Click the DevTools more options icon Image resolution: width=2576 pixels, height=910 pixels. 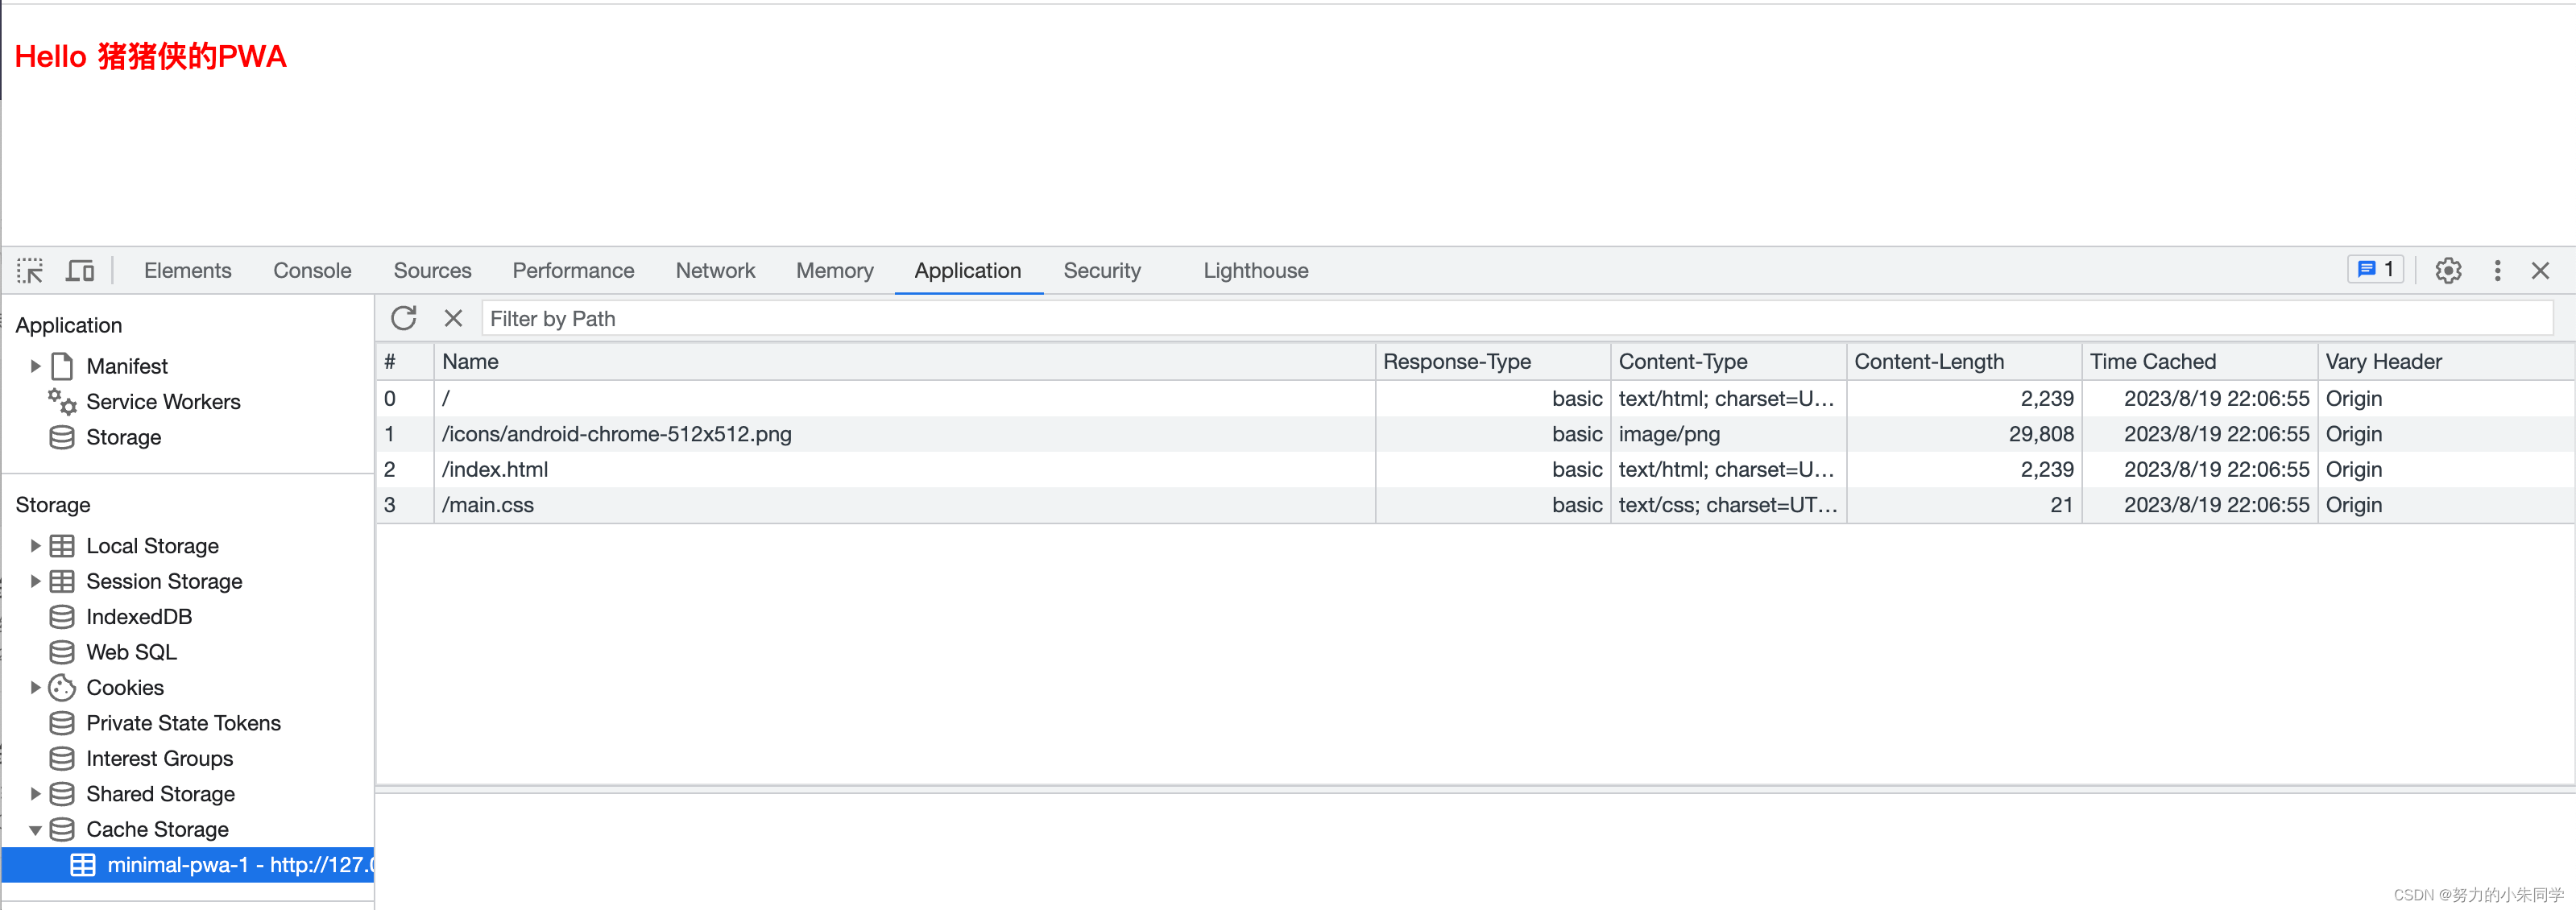tap(2499, 270)
